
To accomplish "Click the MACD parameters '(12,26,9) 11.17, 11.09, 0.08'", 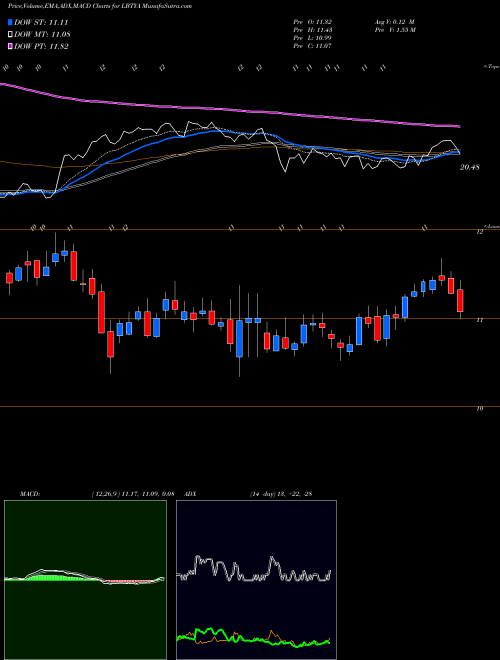I will [133, 494].
